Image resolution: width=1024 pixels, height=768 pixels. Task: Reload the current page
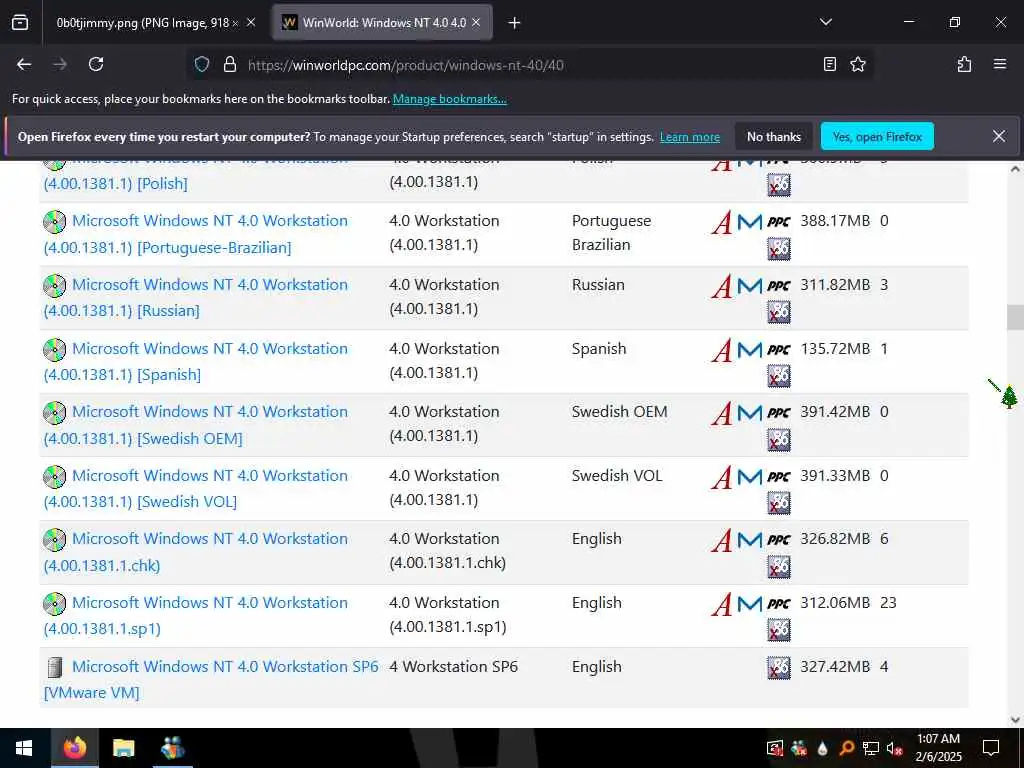click(x=96, y=64)
